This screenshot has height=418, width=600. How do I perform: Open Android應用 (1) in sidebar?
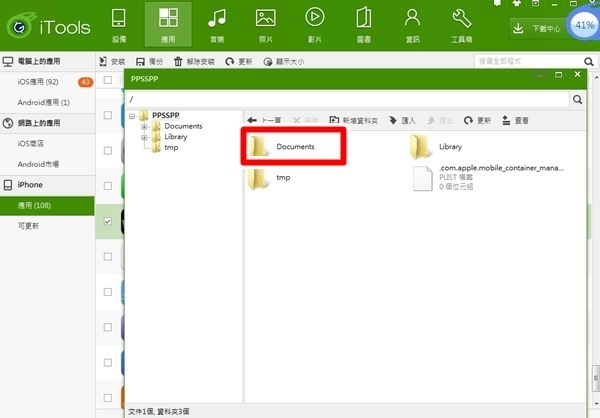click(44, 102)
